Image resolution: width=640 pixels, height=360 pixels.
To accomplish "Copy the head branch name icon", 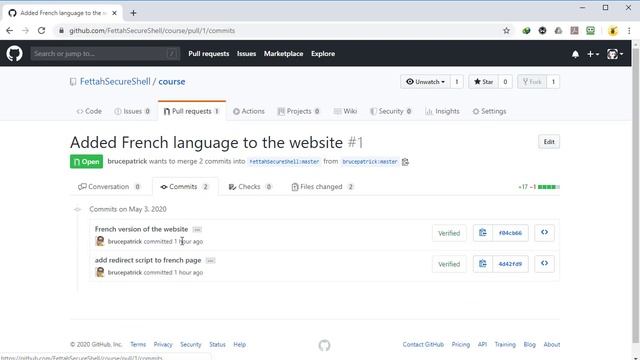I will [405, 162].
